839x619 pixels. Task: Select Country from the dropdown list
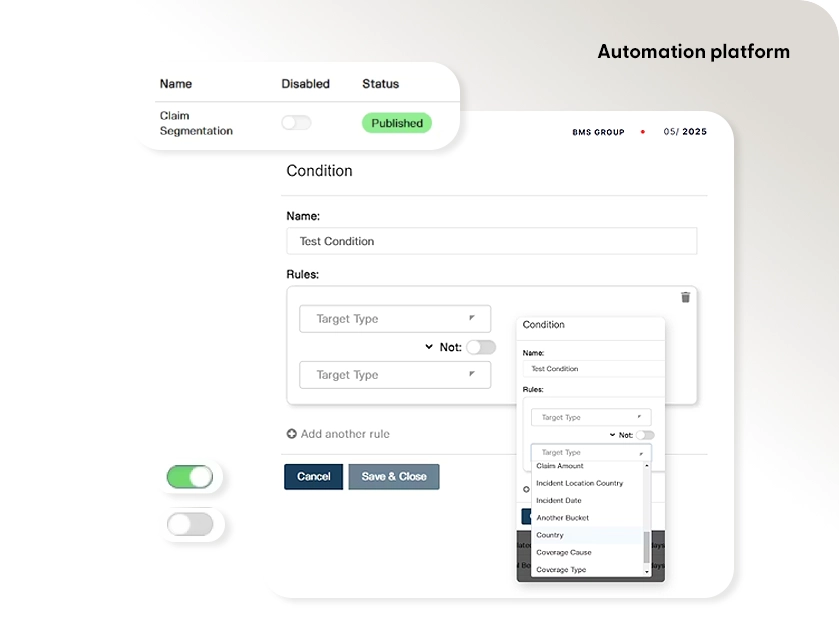550,535
